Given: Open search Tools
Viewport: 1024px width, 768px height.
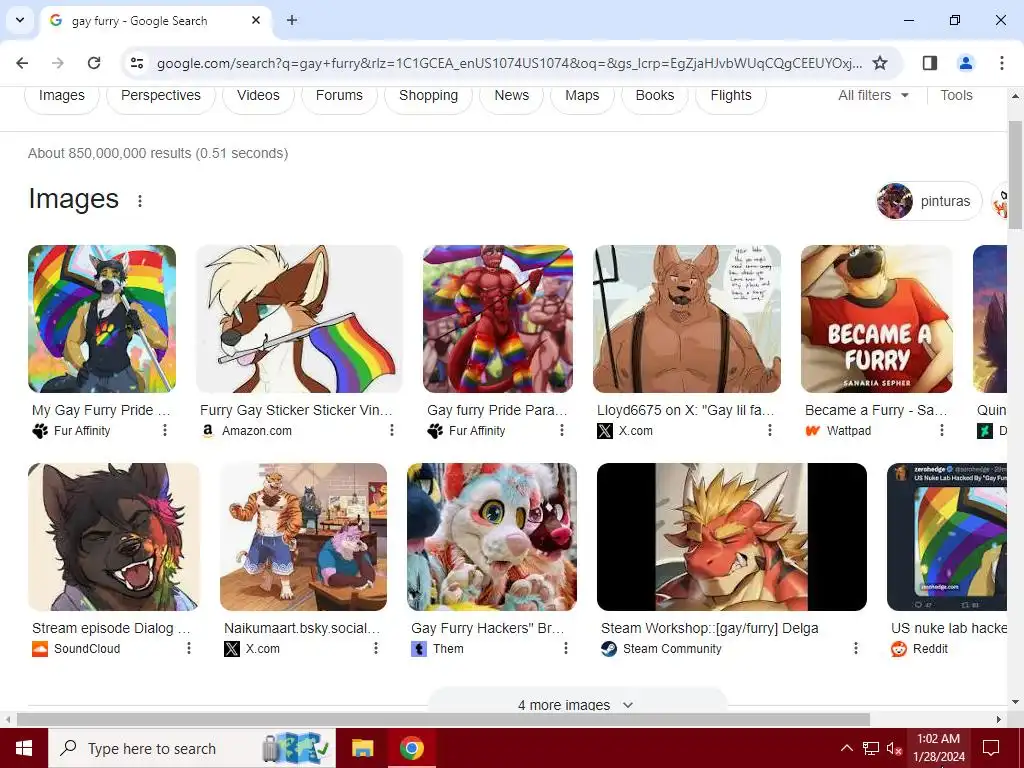Looking at the screenshot, I should 956,95.
